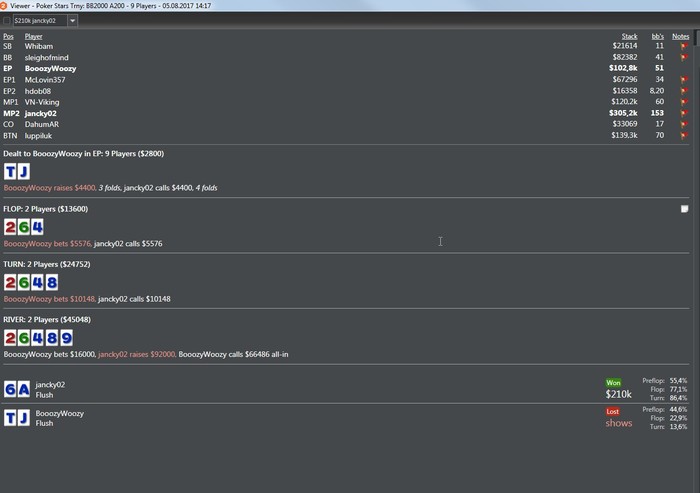Sort by Player column header
The image size is (700, 493).
pyautogui.click(x=33, y=36)
